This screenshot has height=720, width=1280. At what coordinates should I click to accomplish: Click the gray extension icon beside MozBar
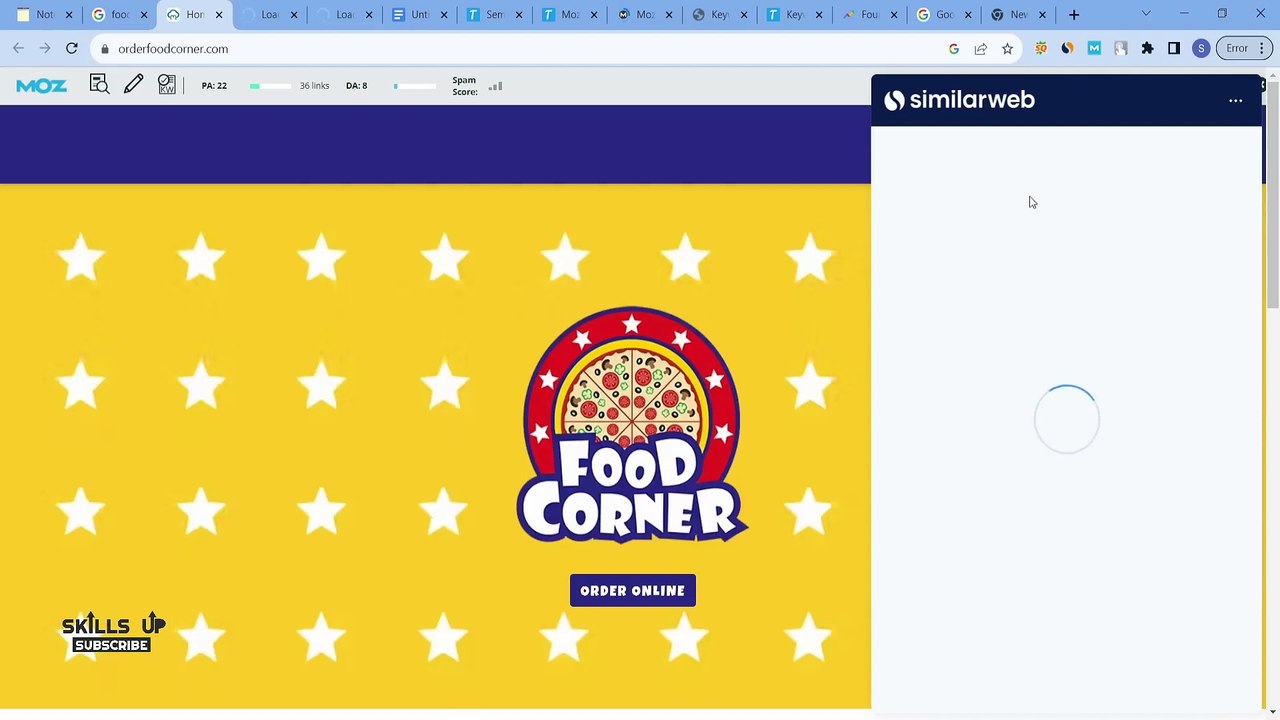pyautogui.click(x=1121, y=48)
